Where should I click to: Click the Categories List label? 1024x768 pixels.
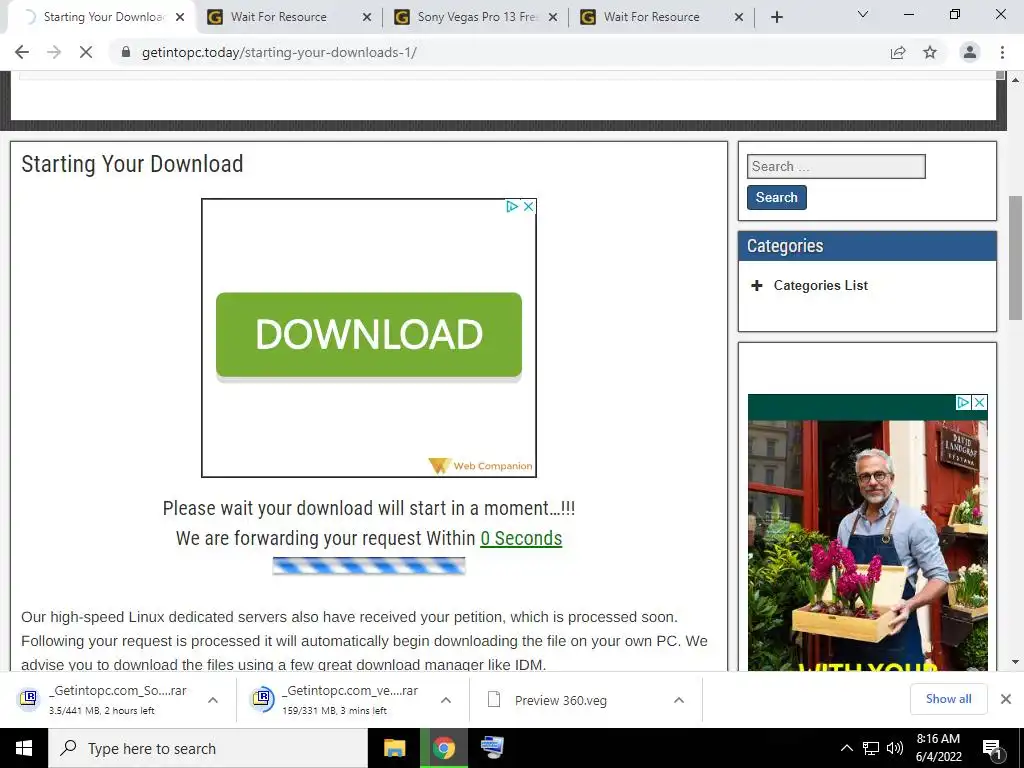click(x=820, y=285)
